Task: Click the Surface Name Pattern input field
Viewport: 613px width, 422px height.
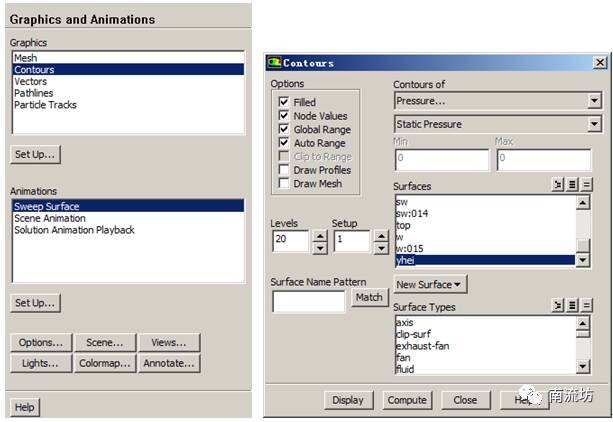Action: 309,301
